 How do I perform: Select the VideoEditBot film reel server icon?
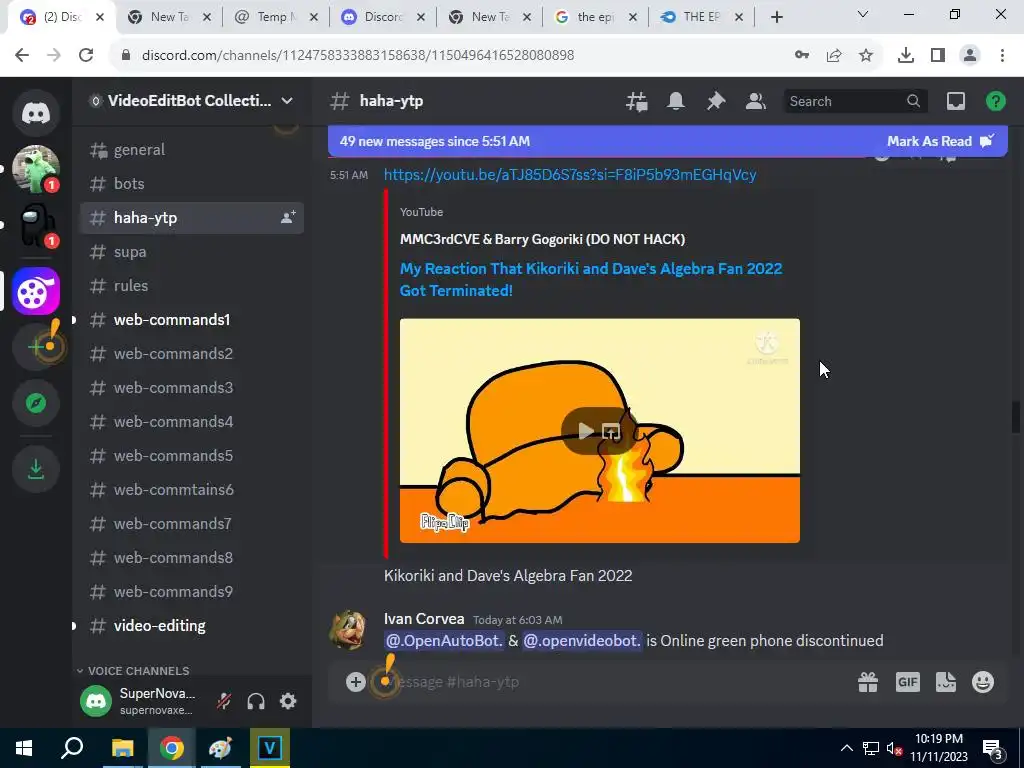[x=36, y=291]
